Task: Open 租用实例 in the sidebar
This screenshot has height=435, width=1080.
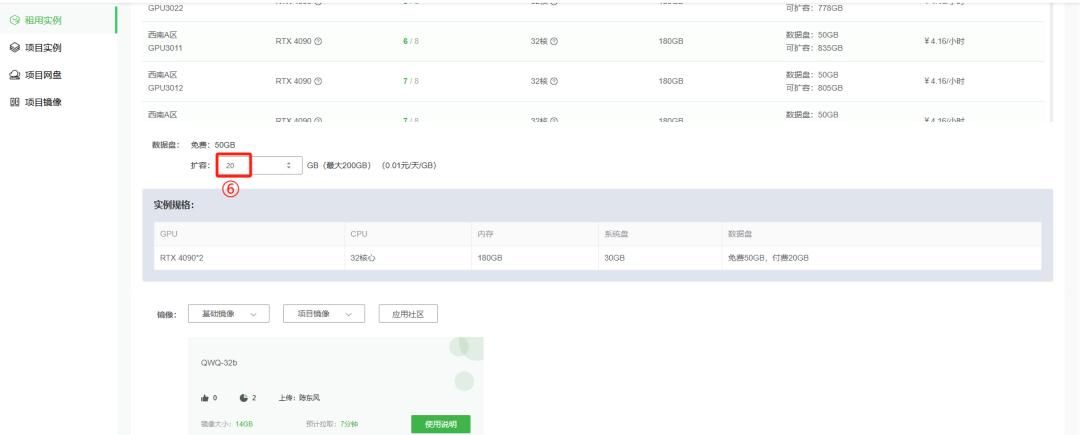Action: [x=43, y=21]
